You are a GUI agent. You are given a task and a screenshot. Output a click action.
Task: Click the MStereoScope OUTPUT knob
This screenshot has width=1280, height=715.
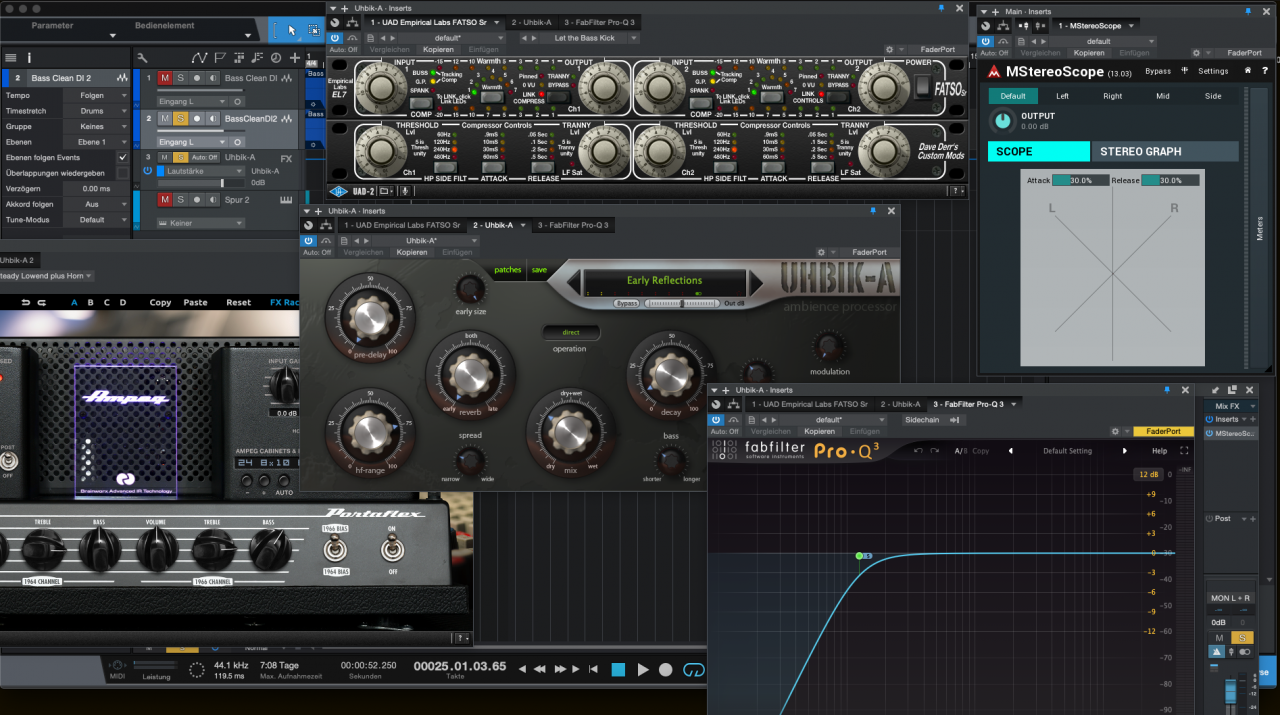(1001, 121)
